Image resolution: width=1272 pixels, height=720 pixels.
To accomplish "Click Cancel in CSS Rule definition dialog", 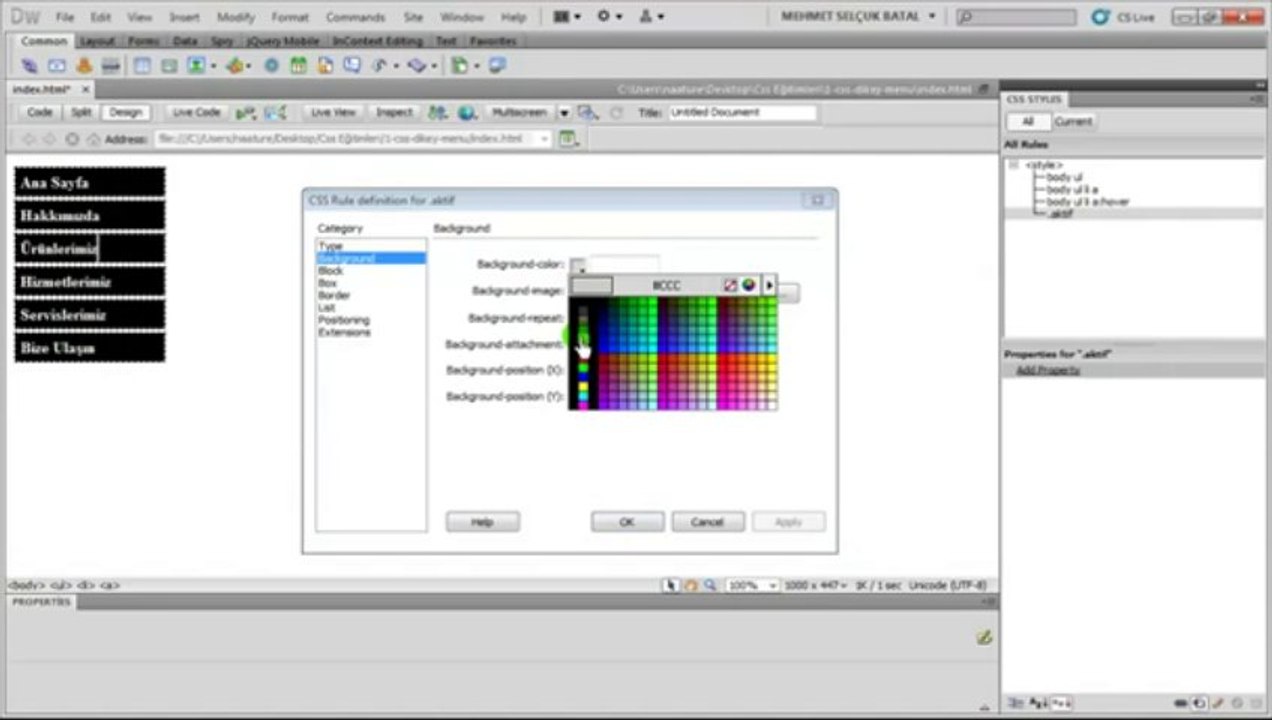I will (x=707, y=522).
